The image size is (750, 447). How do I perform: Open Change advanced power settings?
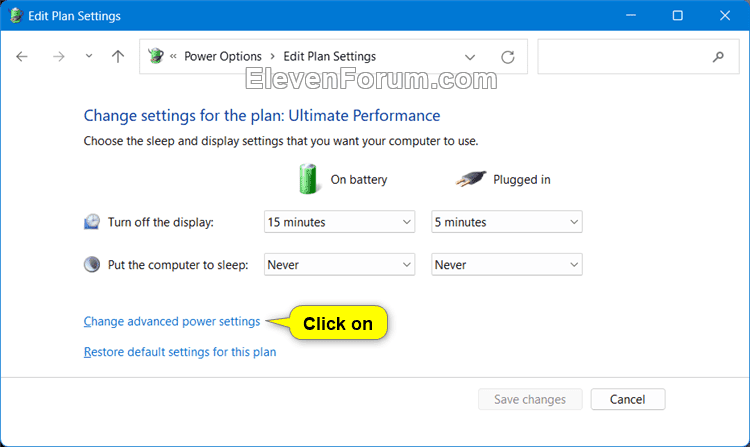pyautogui.click(x=172, y=321)
